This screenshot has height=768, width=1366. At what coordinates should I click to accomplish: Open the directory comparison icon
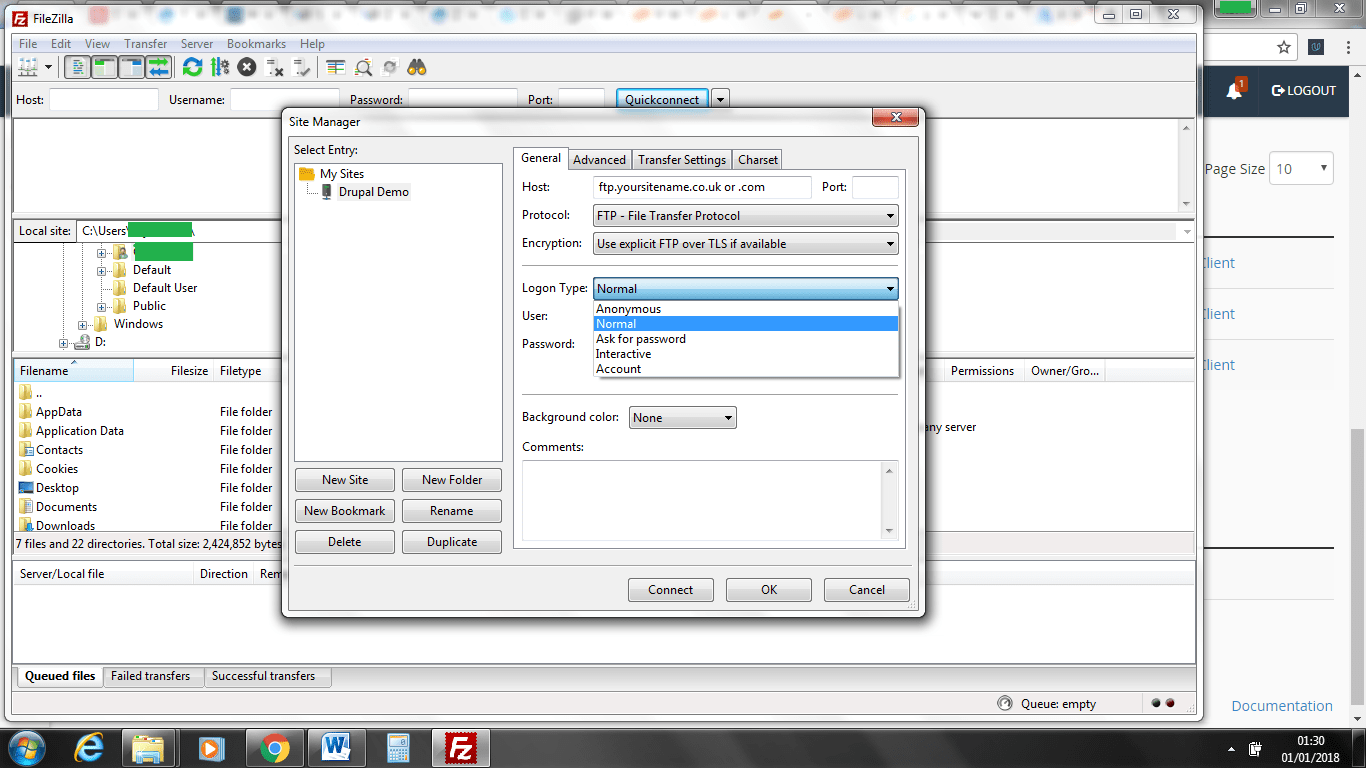pos(363,67)
